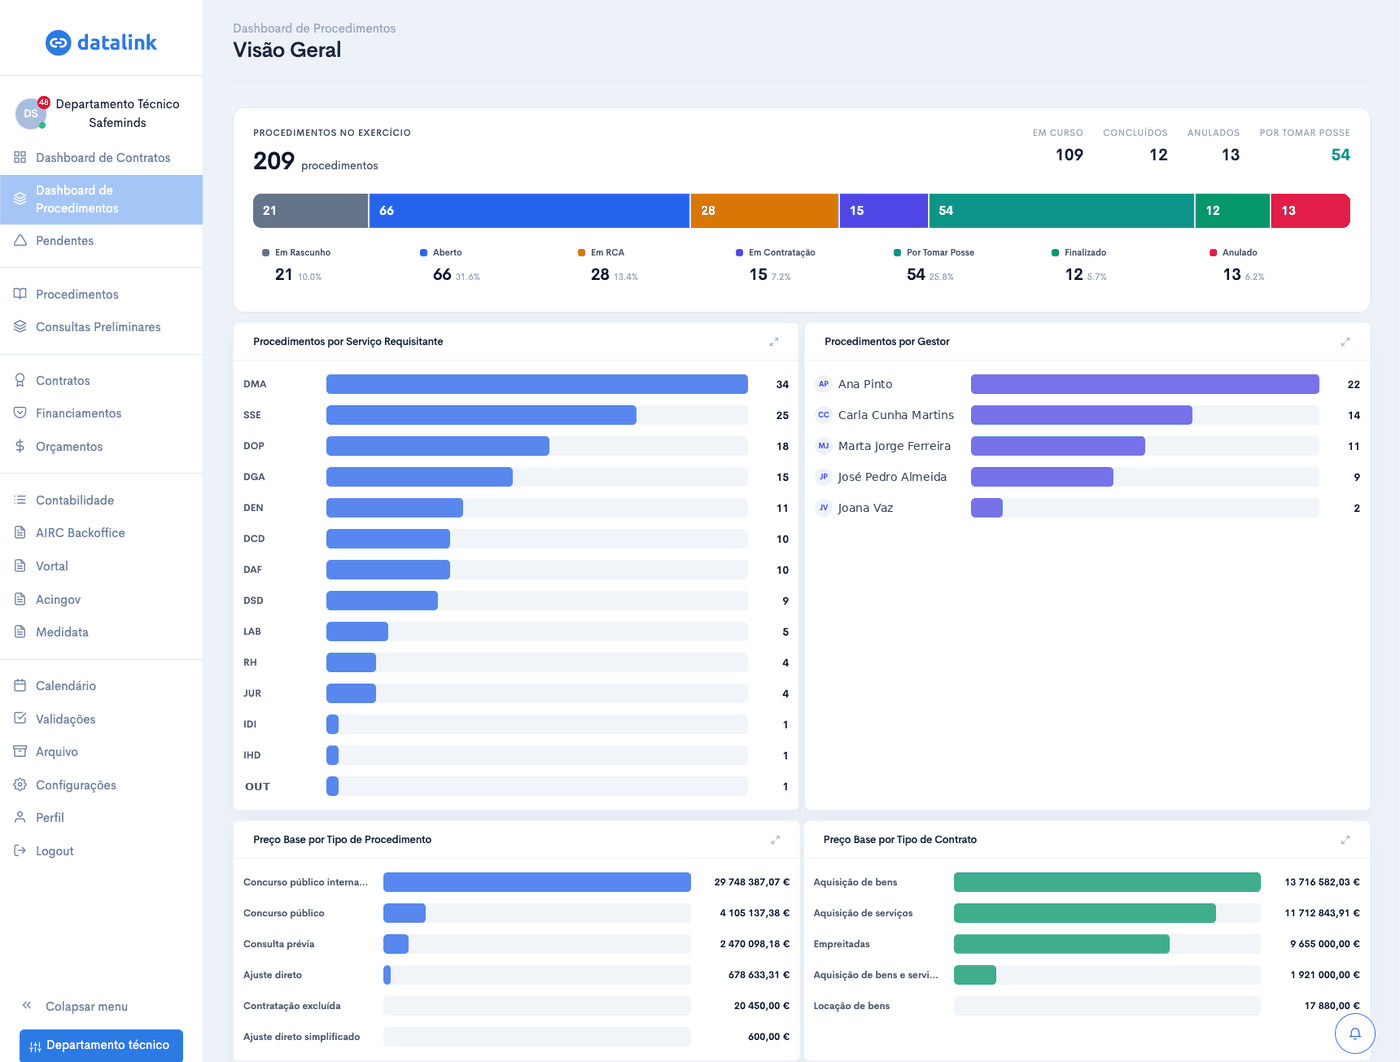Click the Departamento técnico button
The height and width of the screenshot is (1062, 1400).
tap(101, 1045)
